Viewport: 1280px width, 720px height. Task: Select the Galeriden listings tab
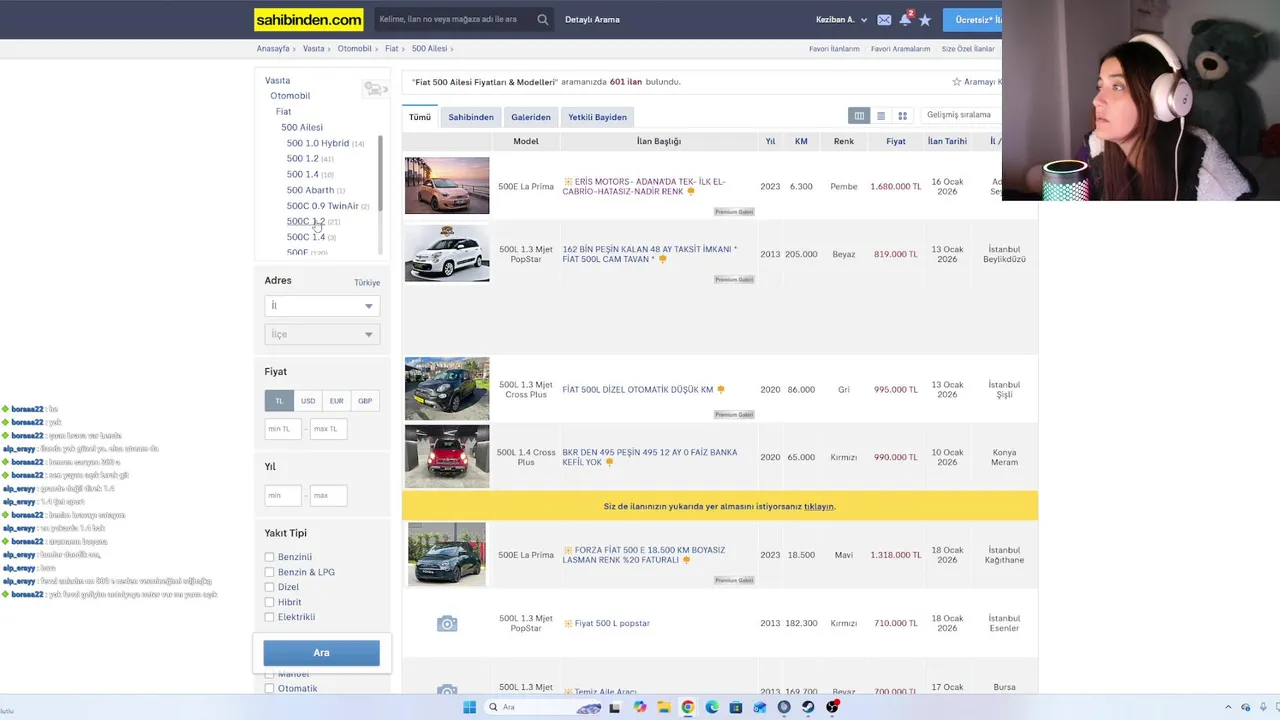click(x=531, y=117)
